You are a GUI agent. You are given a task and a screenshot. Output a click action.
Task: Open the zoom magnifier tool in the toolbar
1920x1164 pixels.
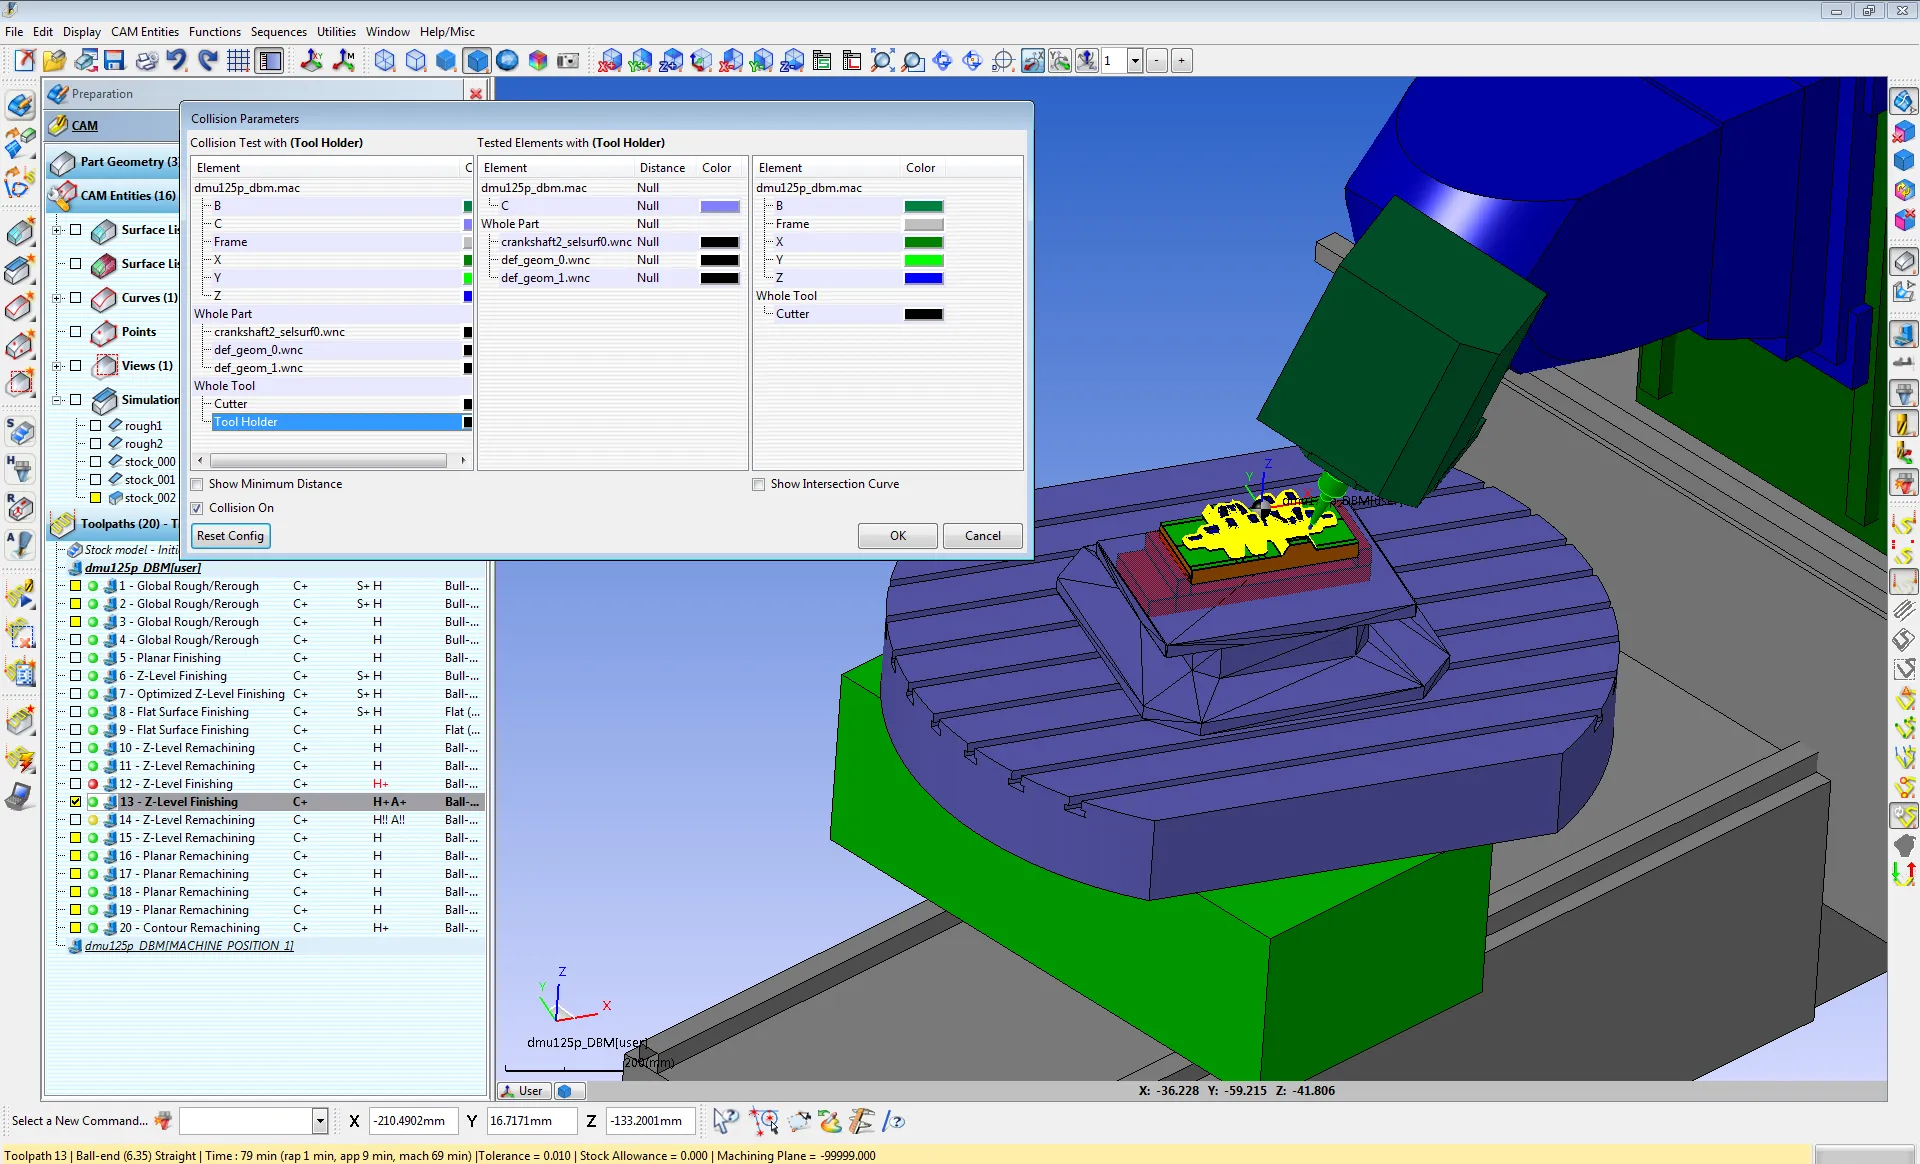882,61
